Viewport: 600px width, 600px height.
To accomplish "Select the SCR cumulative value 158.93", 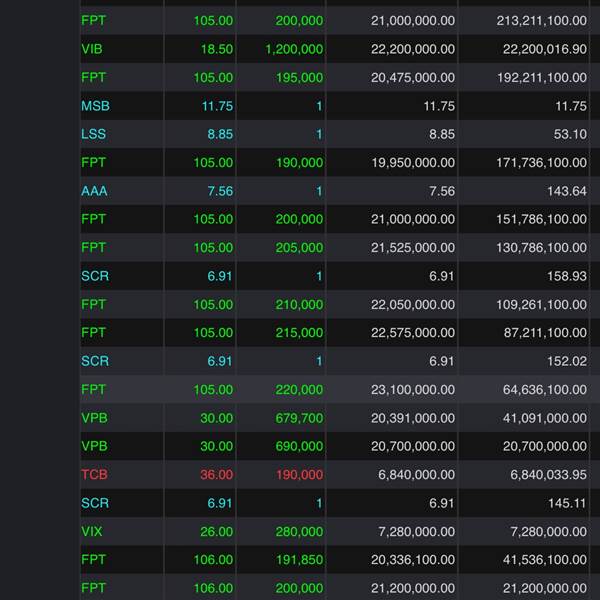I will (x=566, y=276).
